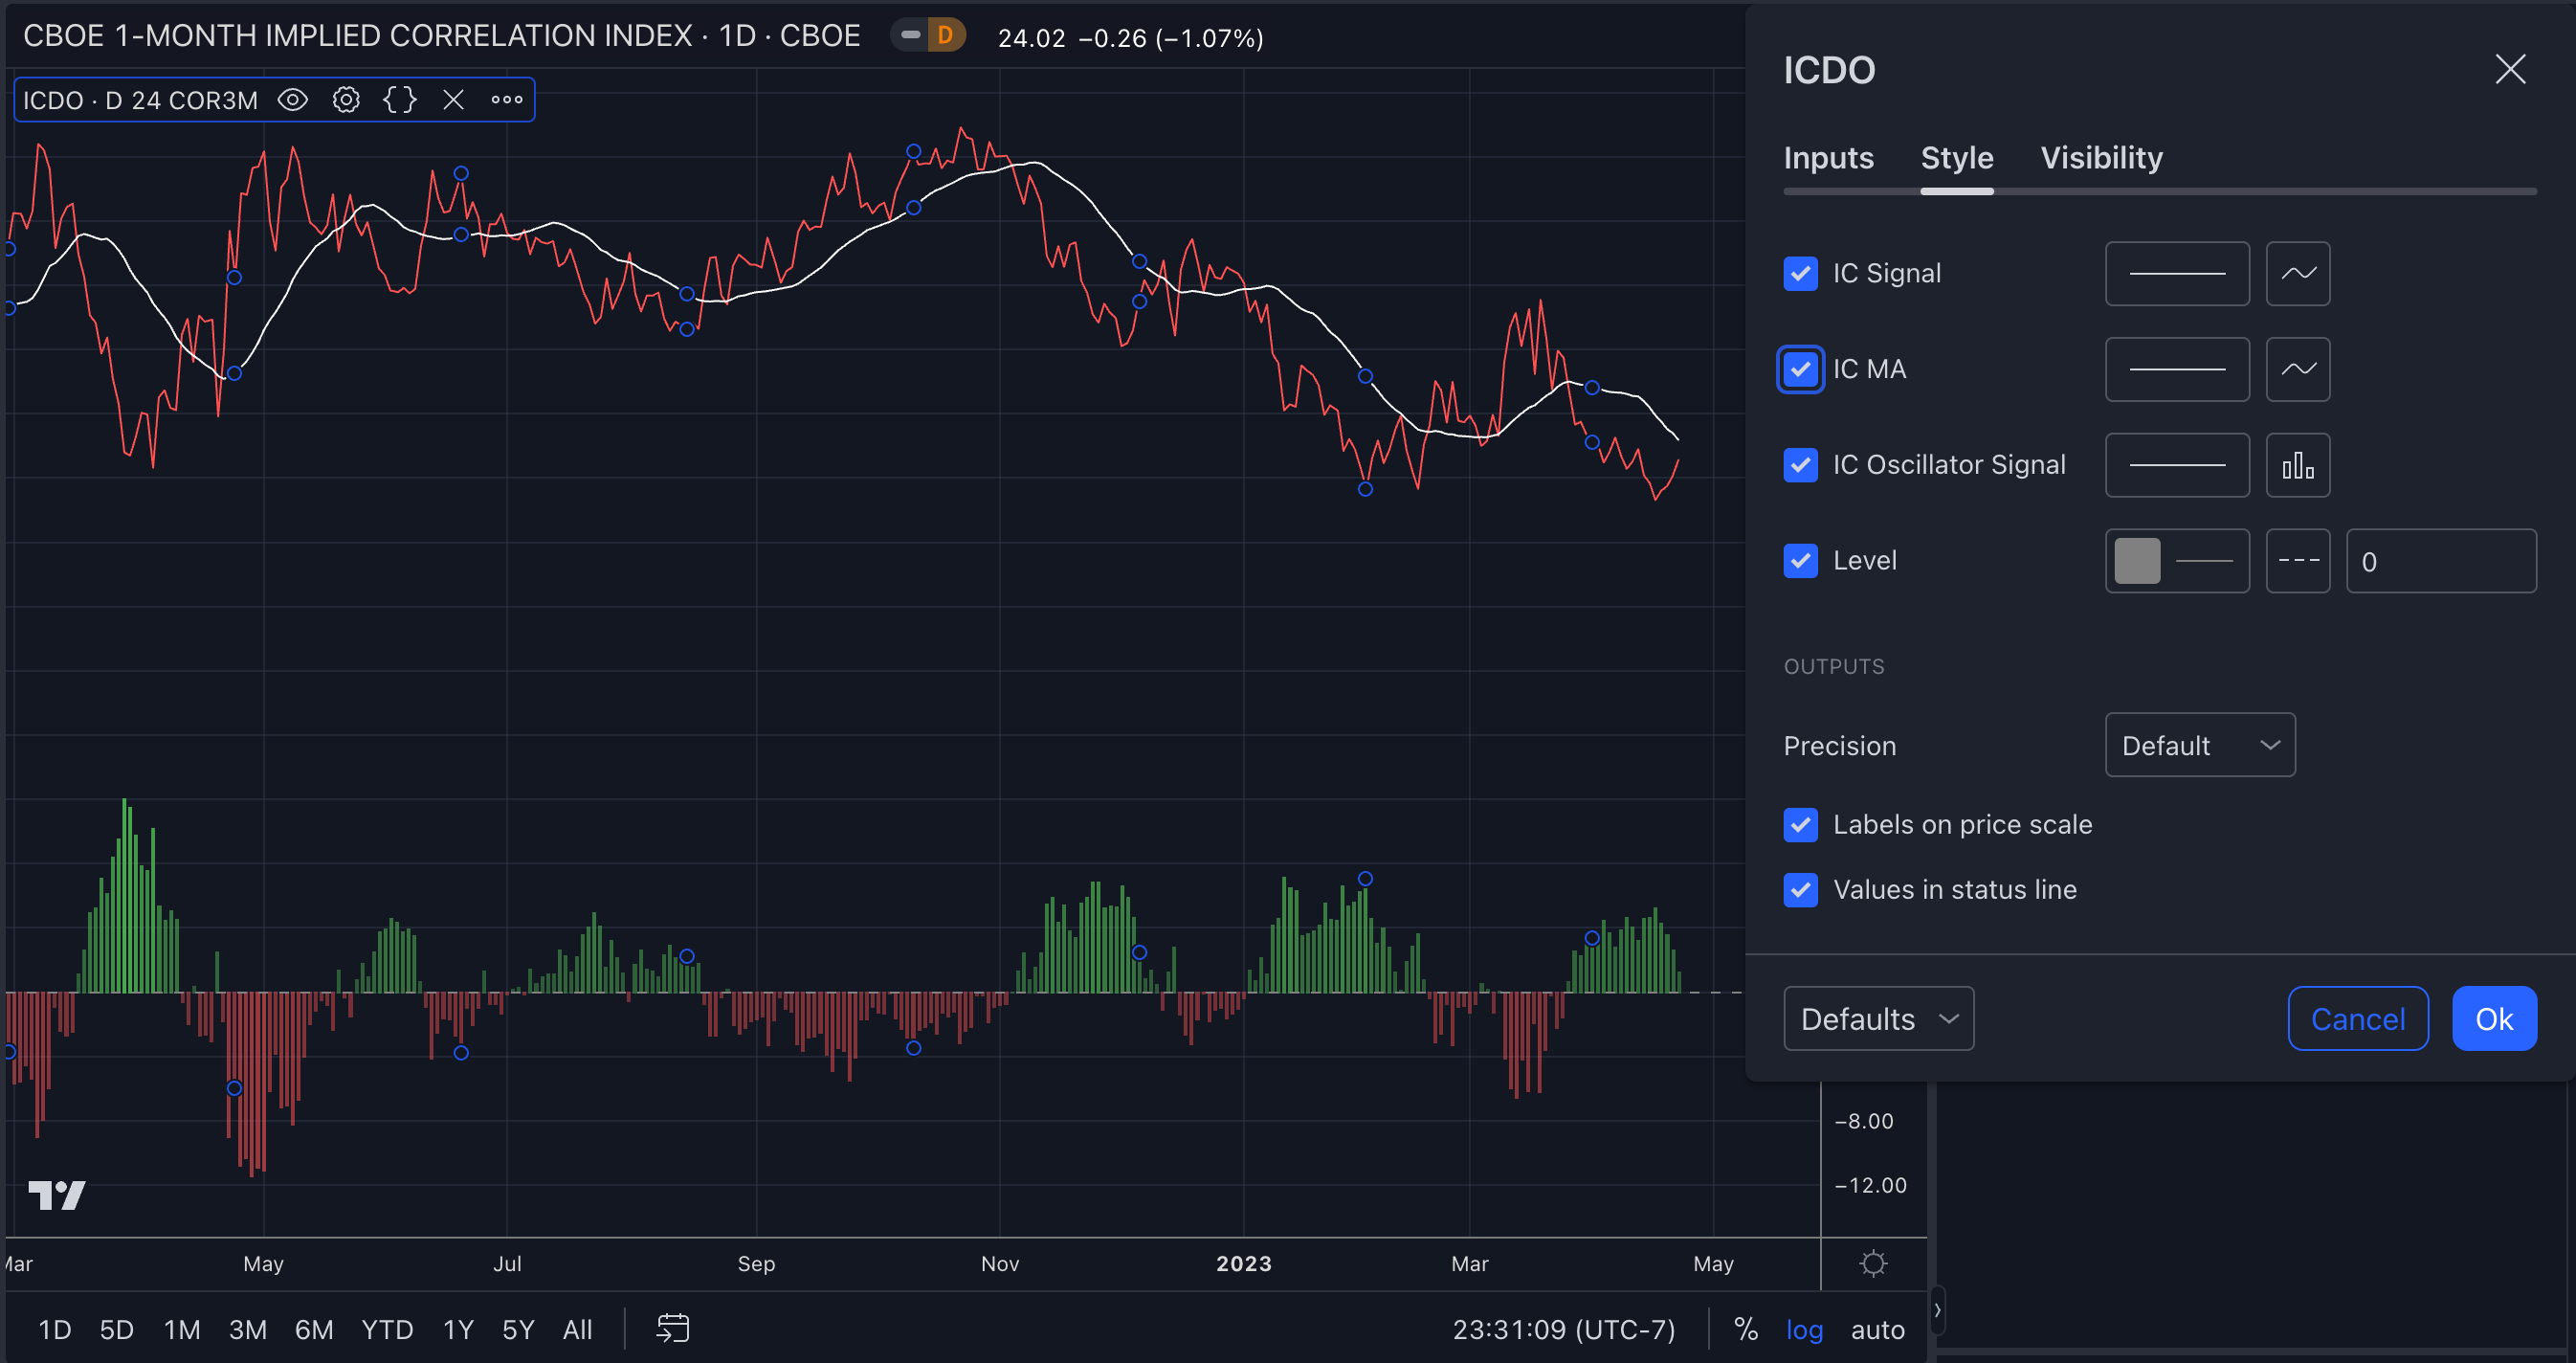Open ICDO indicator settings via gear icon

(346, 99)
